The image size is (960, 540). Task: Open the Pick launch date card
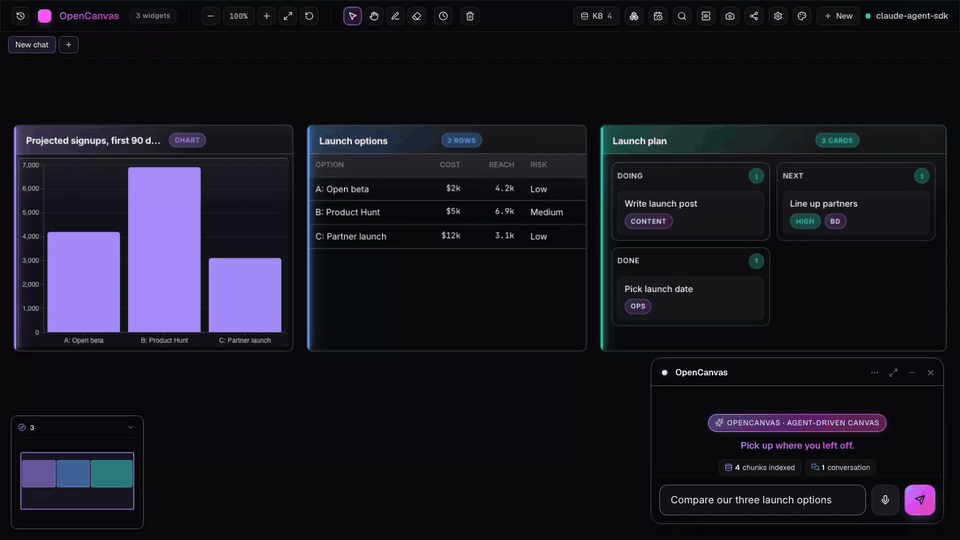click(690, 298)
